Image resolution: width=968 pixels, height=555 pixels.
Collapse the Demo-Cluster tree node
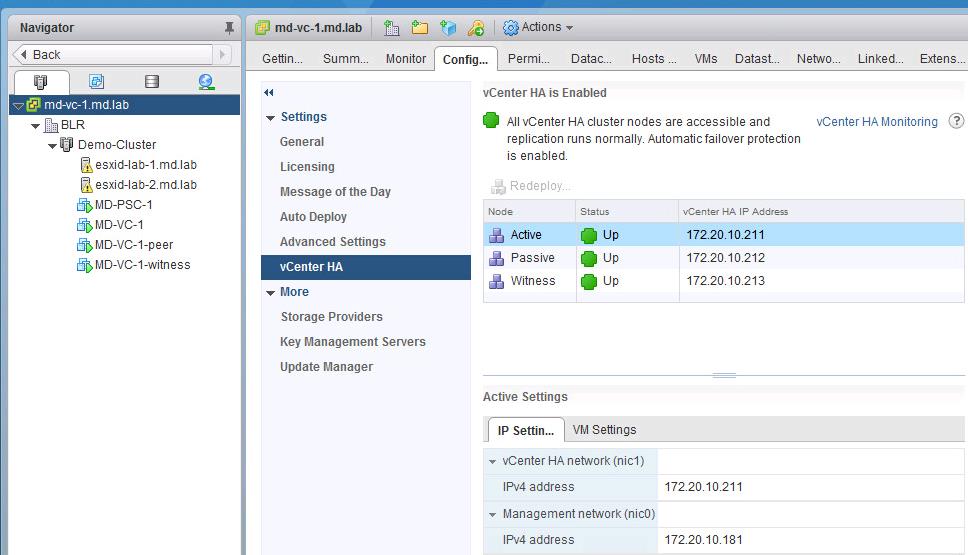(x=52, y=146)
